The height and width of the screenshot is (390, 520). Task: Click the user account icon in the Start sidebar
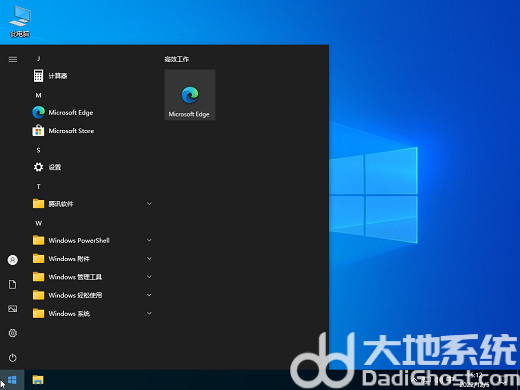pos(13,260)
